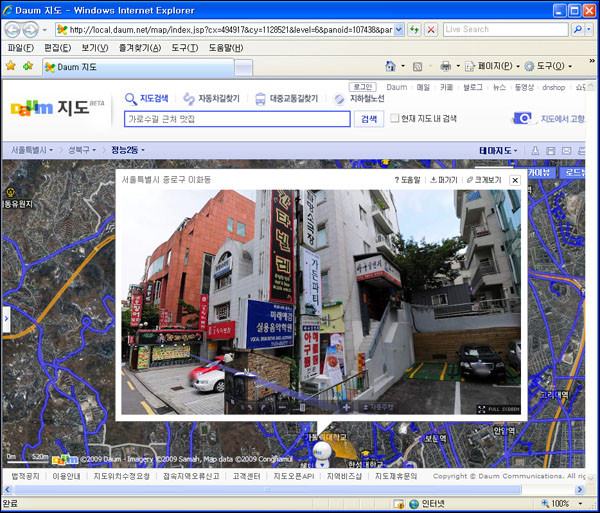This screenshot has height=513, width=600.
Task: Click the RSS feeds toolbar icon
Action: [417, 67]
